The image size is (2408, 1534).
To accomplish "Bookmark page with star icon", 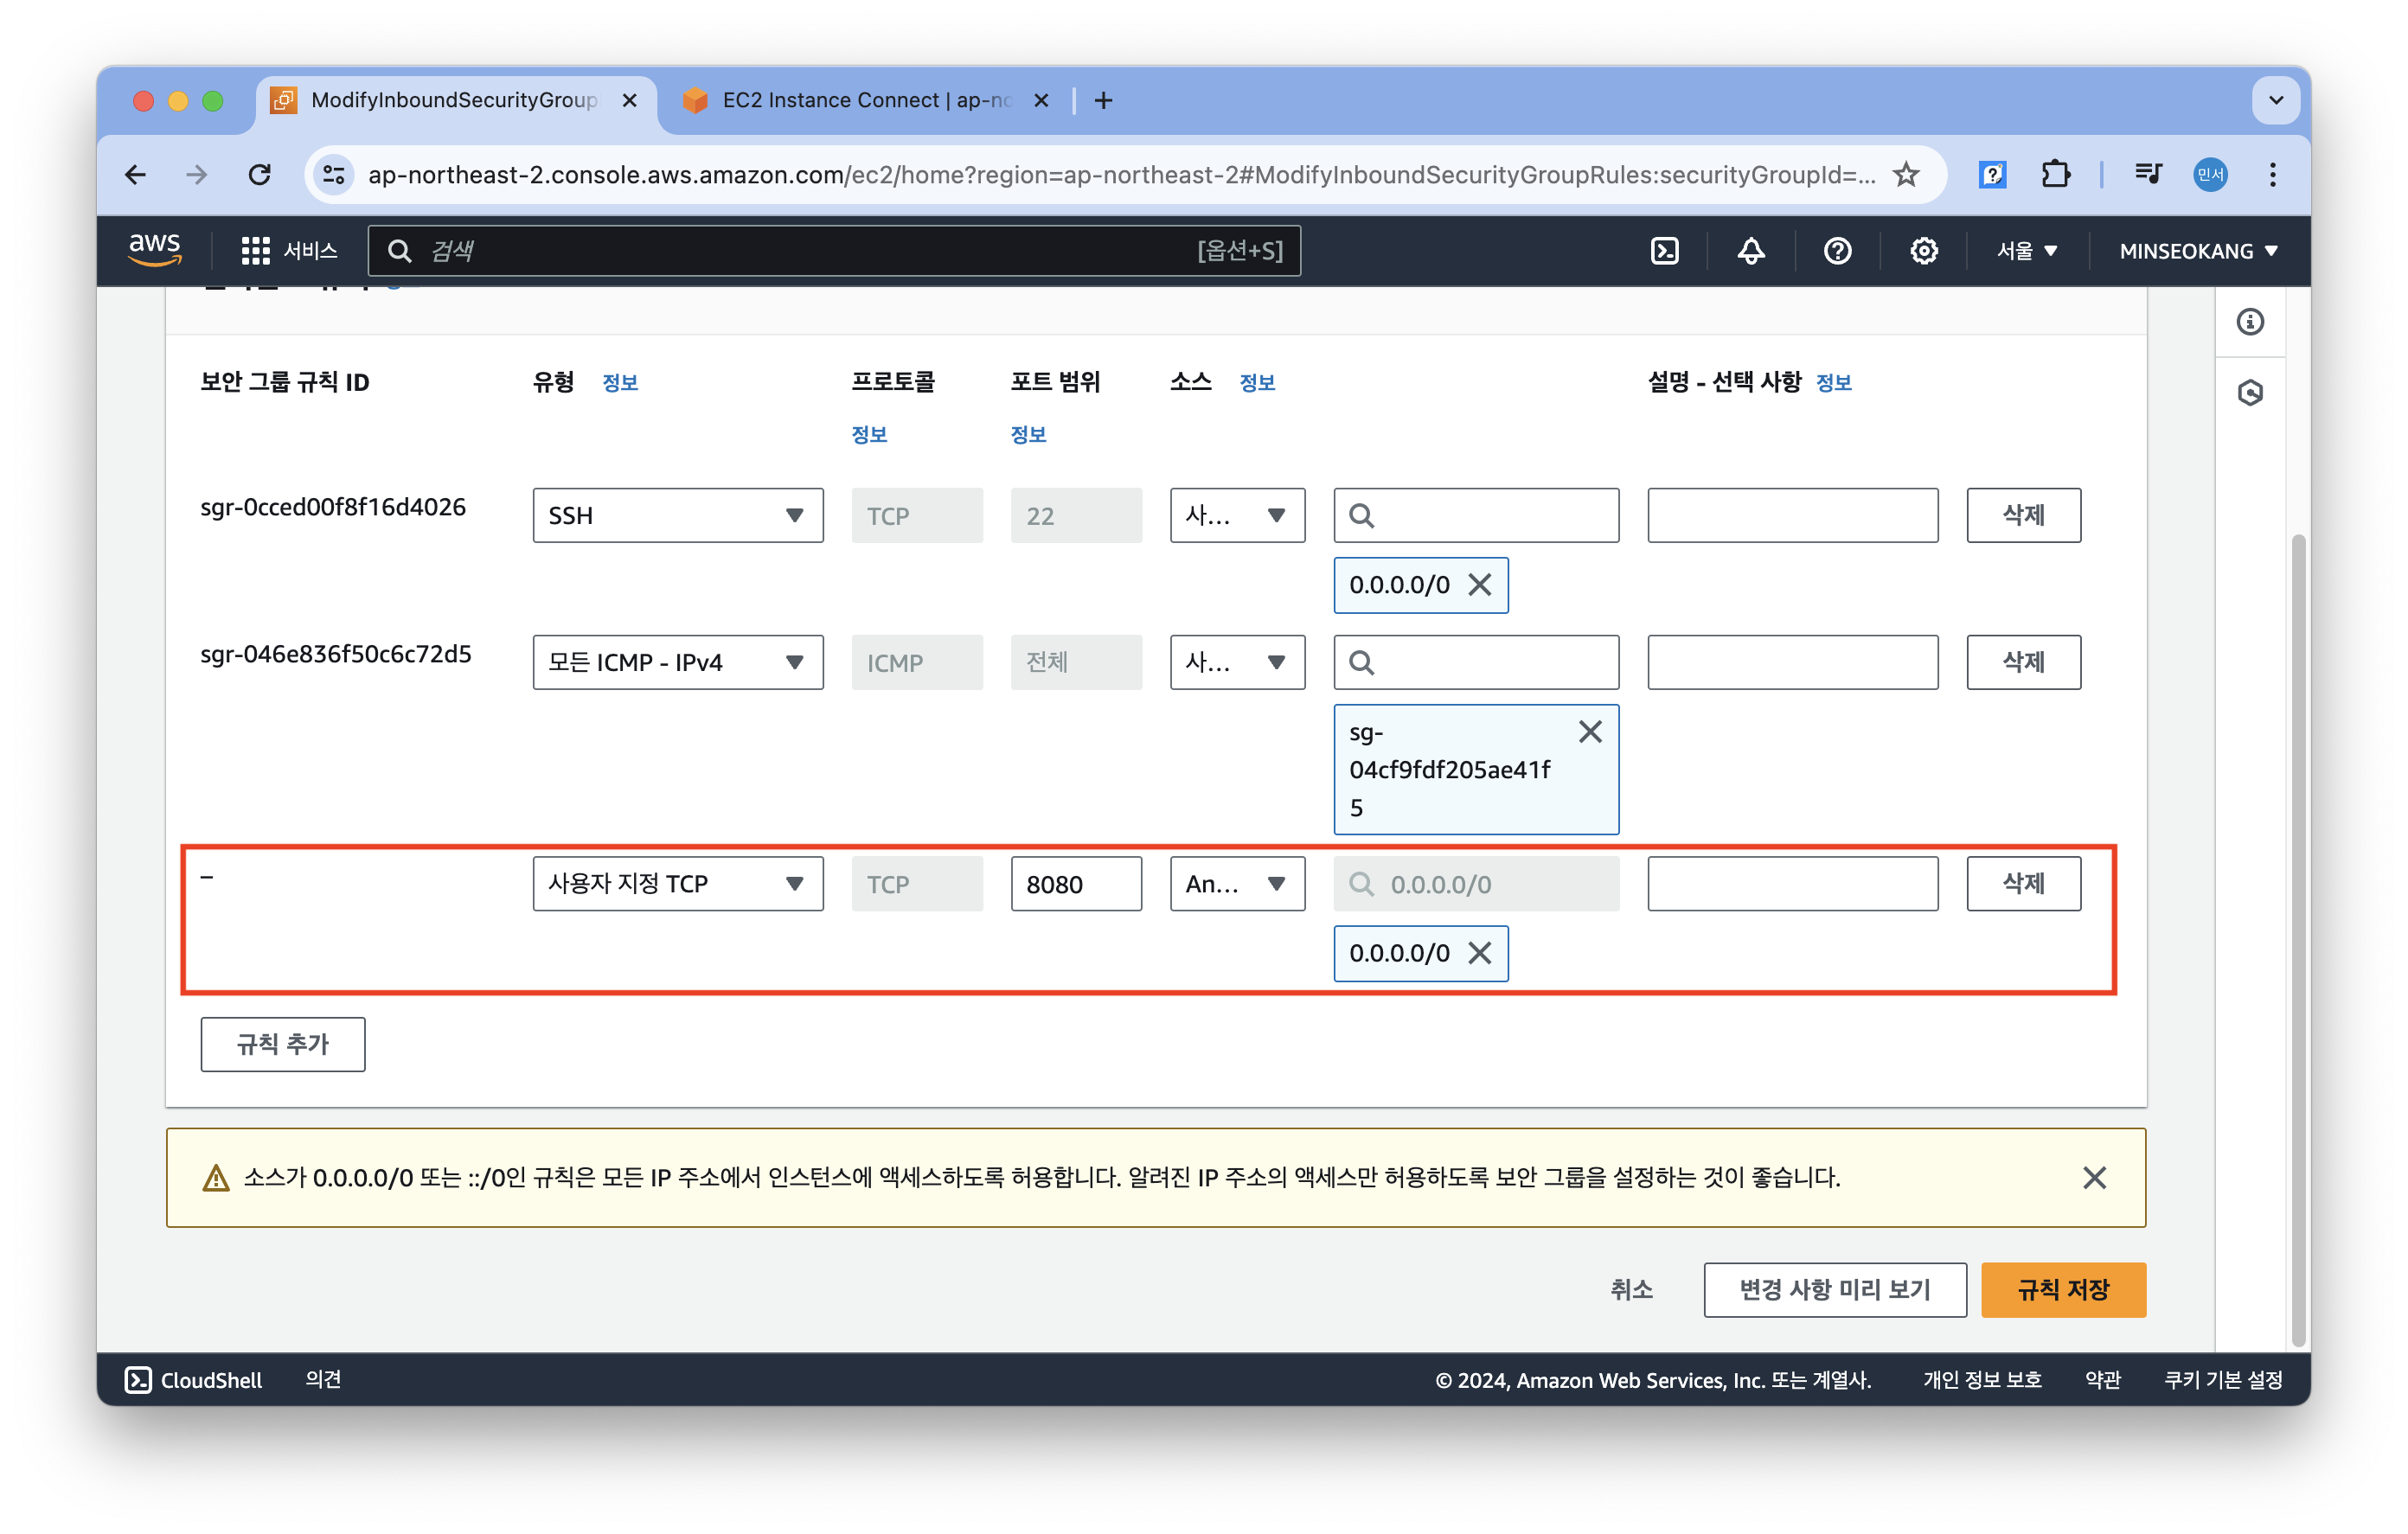I will (1906, 175).
